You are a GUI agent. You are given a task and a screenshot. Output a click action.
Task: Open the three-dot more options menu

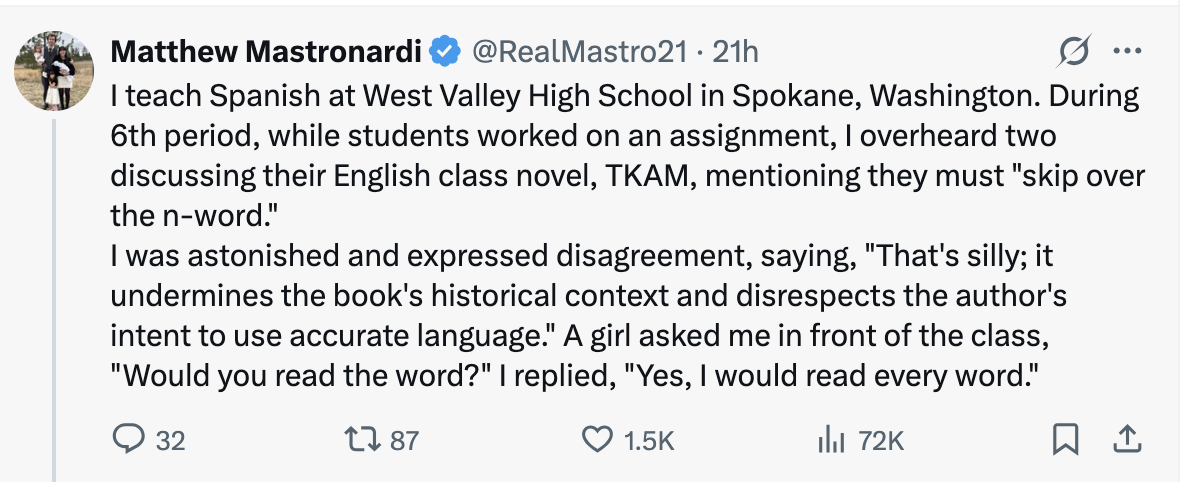pyautogui.click(x=1127, y=50)
